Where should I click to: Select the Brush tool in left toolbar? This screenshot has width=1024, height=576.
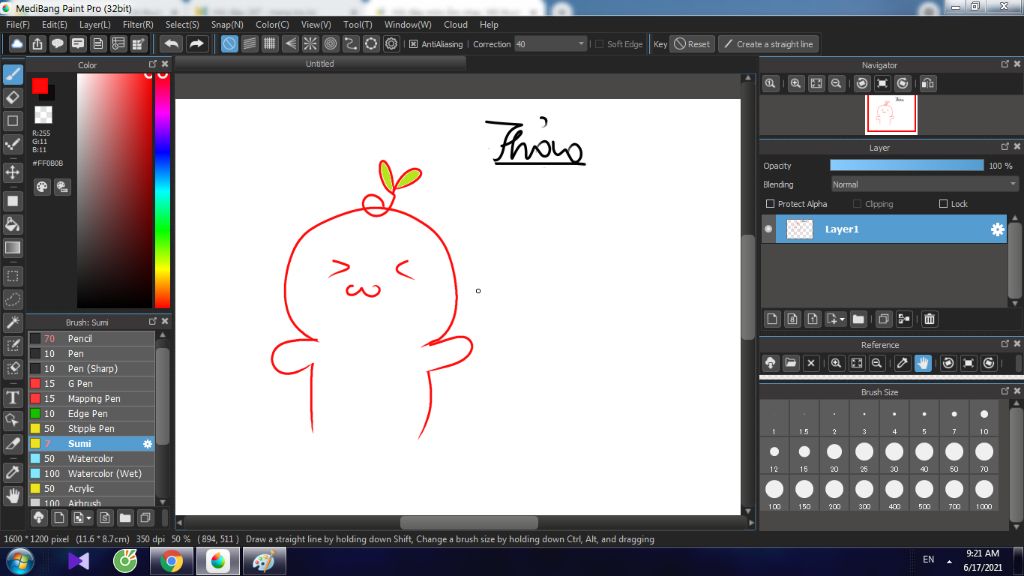tap(13, 74)
